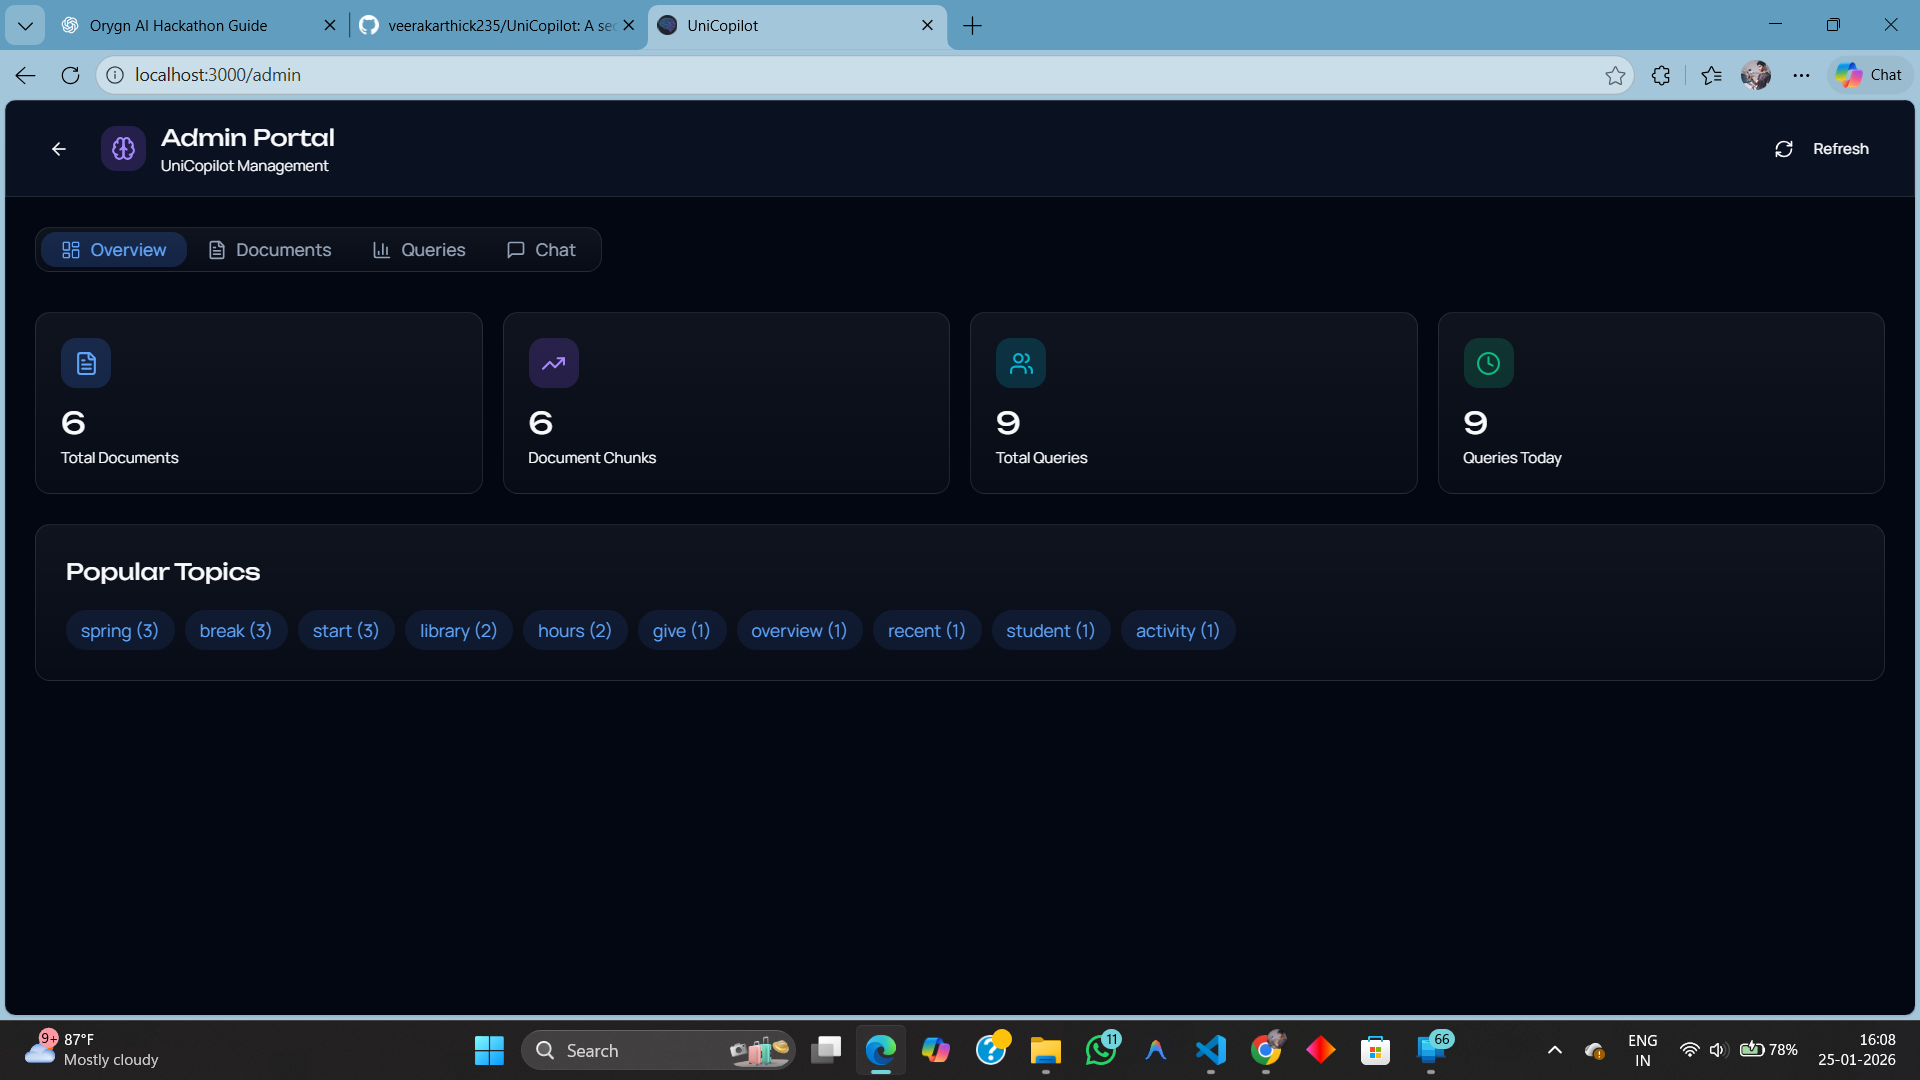Show hidden system tray icons
The image size is (1920, 1080).
[1554, 1050]
